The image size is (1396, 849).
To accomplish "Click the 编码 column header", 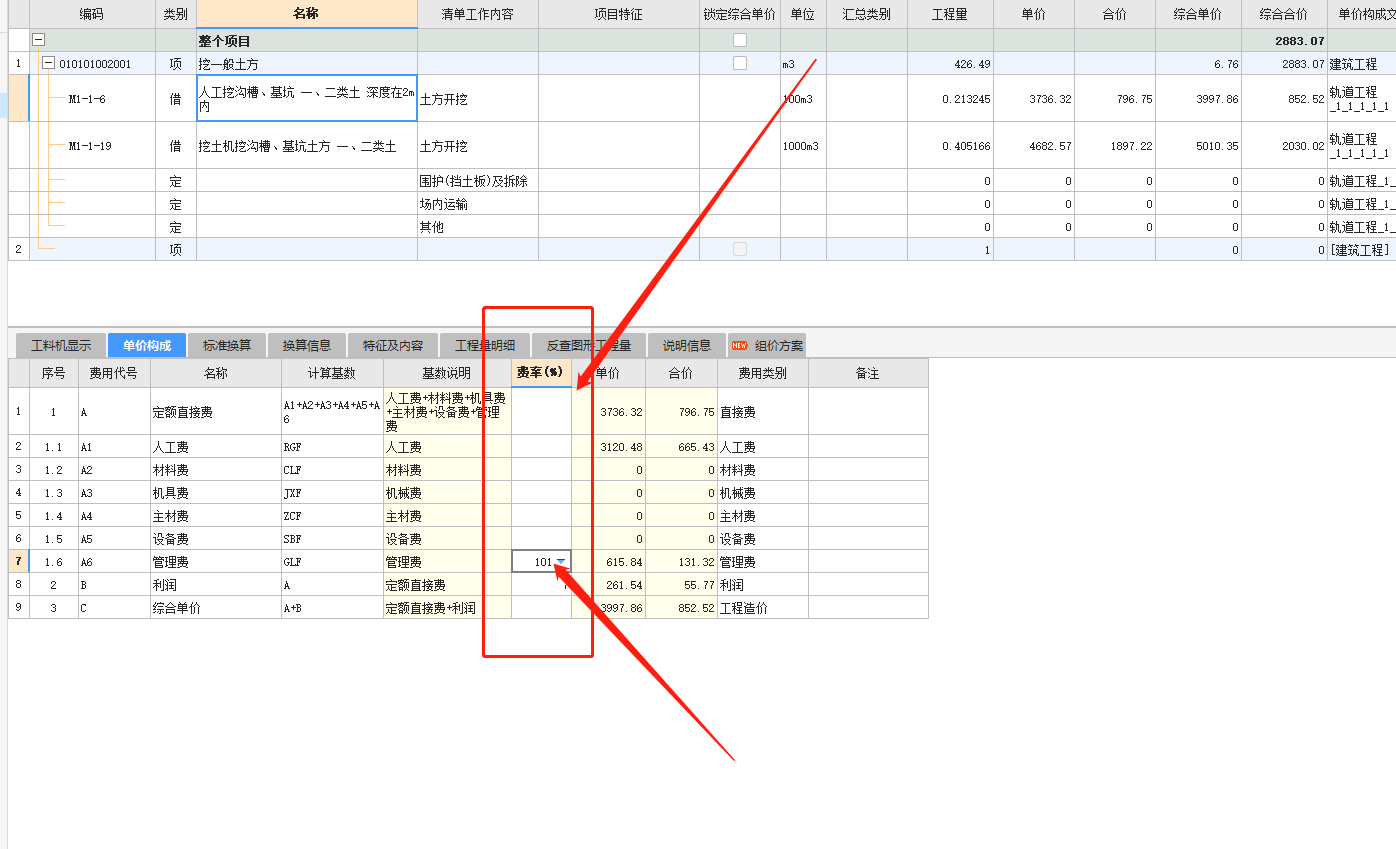I will (x=92, y=14).
